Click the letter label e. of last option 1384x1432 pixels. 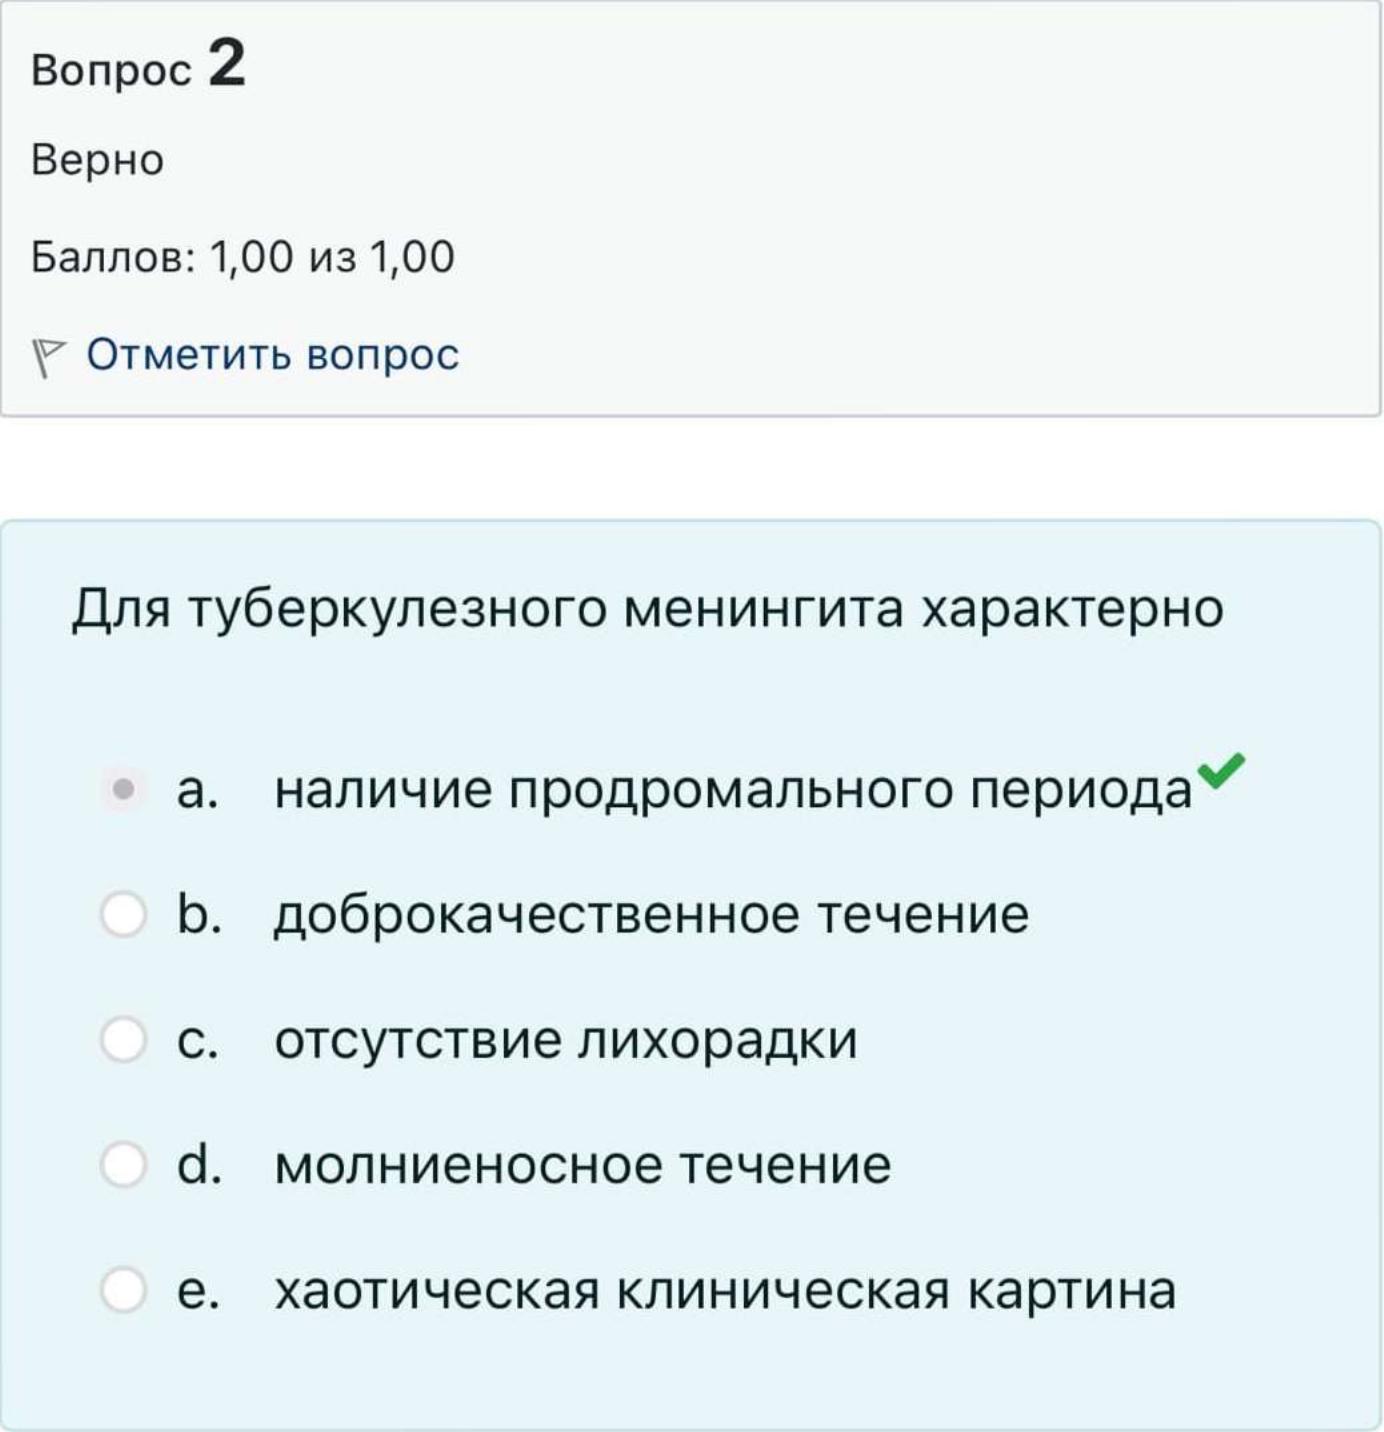click(197, 1290)
